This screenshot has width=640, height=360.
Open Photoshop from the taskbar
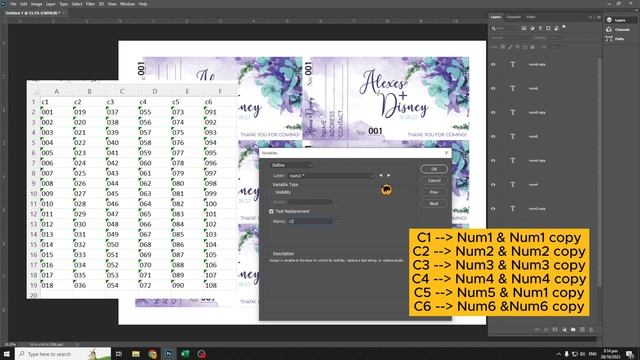pos(169,354)
